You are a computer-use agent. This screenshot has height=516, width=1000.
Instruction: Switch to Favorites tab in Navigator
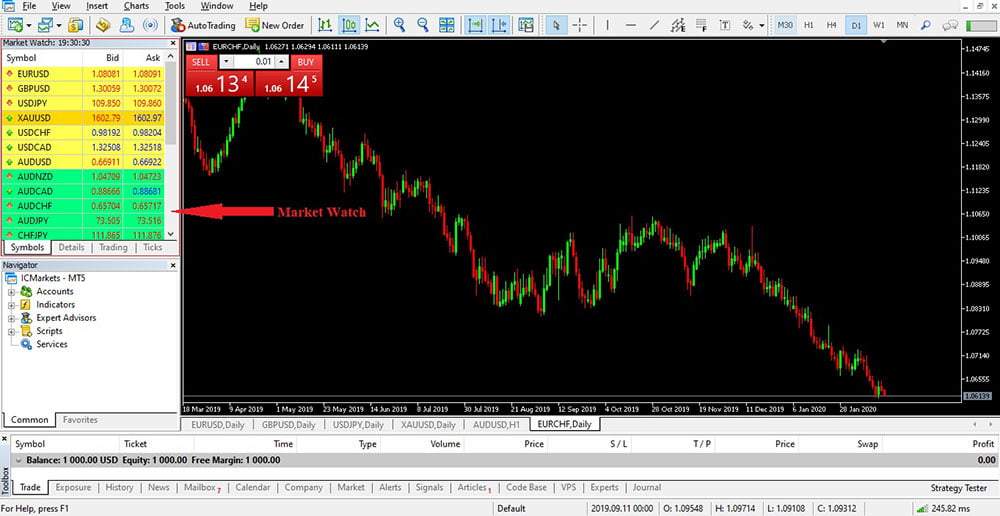[80, 420]
